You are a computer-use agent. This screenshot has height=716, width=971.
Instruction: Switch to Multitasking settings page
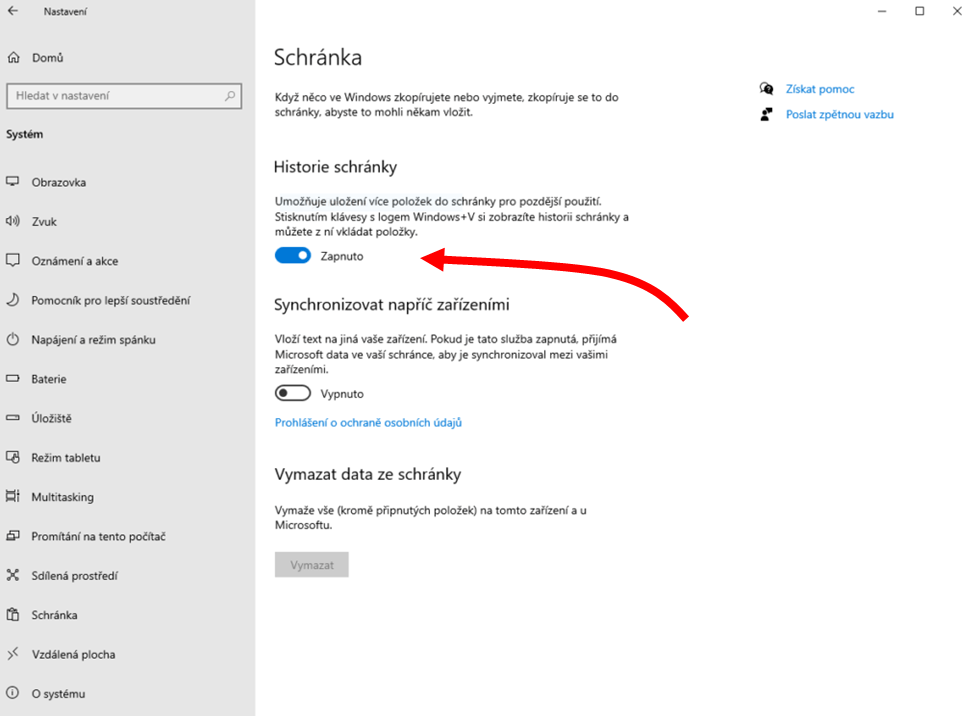tap(62, 497)
